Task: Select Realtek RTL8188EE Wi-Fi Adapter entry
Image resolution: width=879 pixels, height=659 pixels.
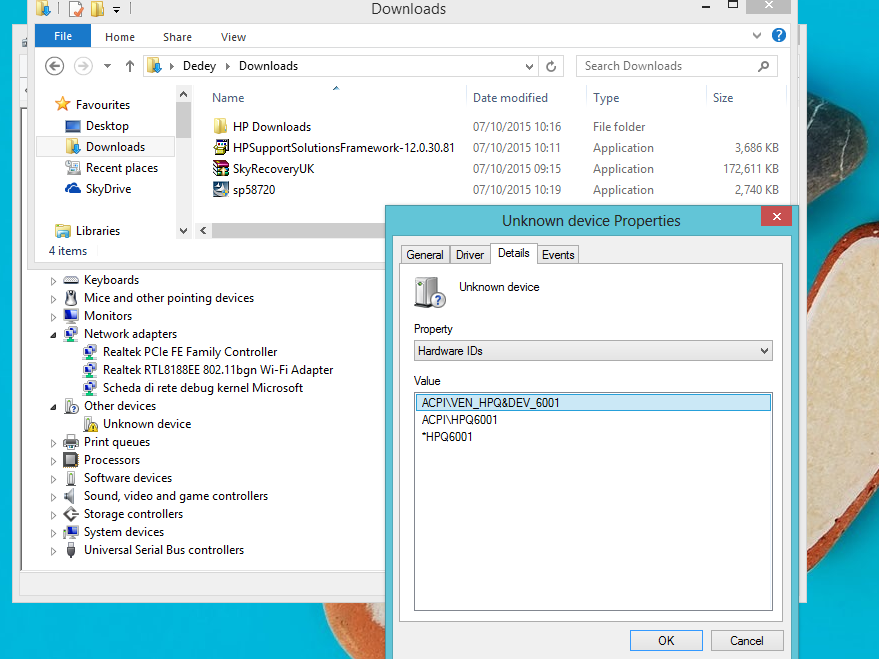Action: [218, 370]
